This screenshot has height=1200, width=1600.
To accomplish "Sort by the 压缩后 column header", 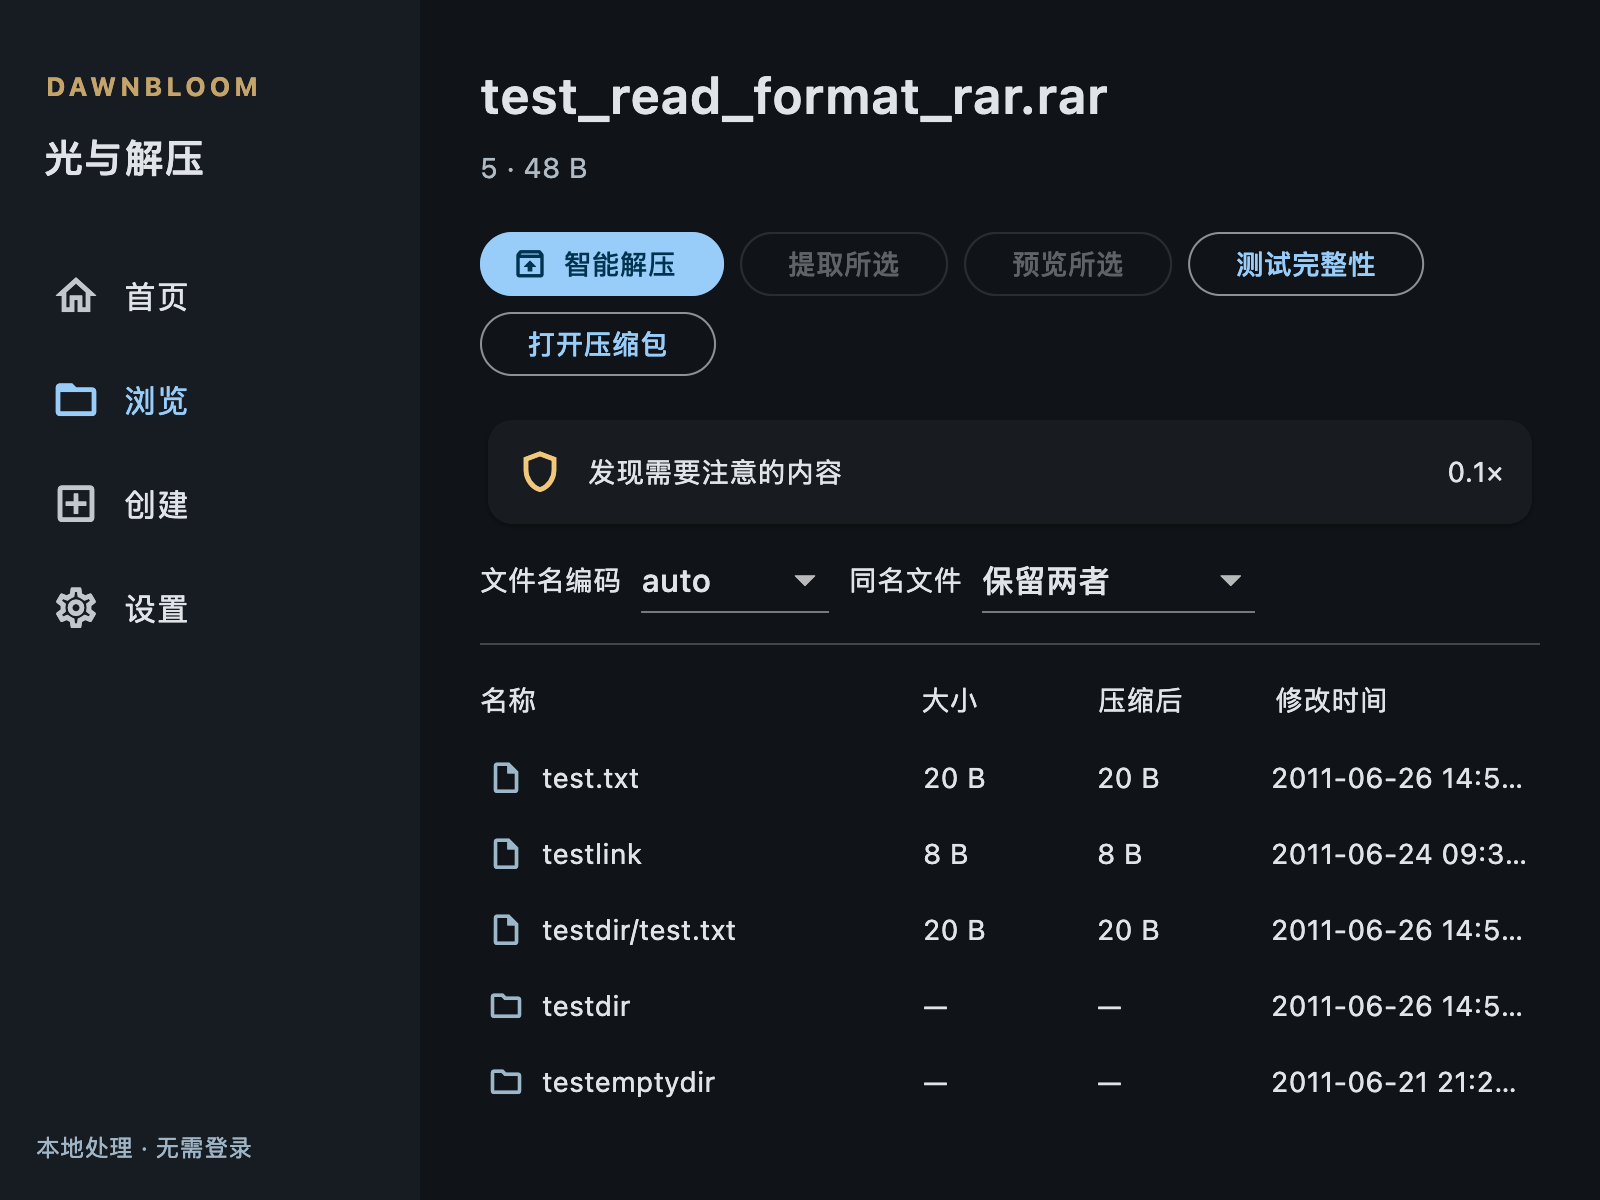I will tap(1140, 700).
